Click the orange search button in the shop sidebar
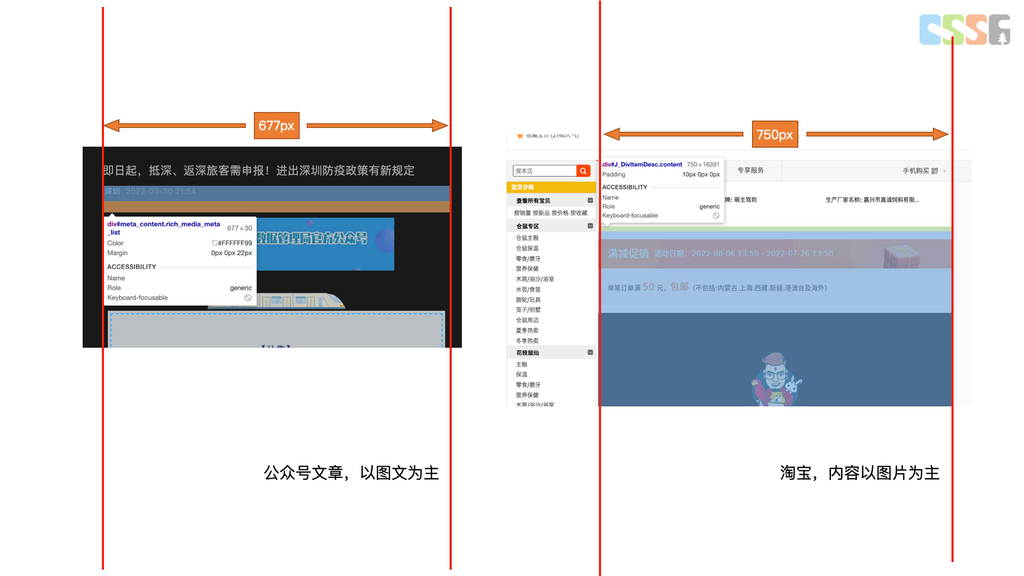 (583, 171)
